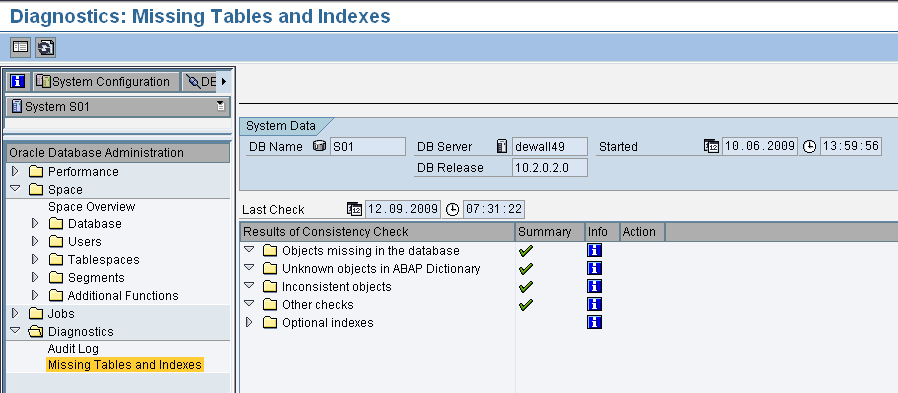Open the partially visible DB tab
Screen dimensions: 898x393
[x=201, y=82]
